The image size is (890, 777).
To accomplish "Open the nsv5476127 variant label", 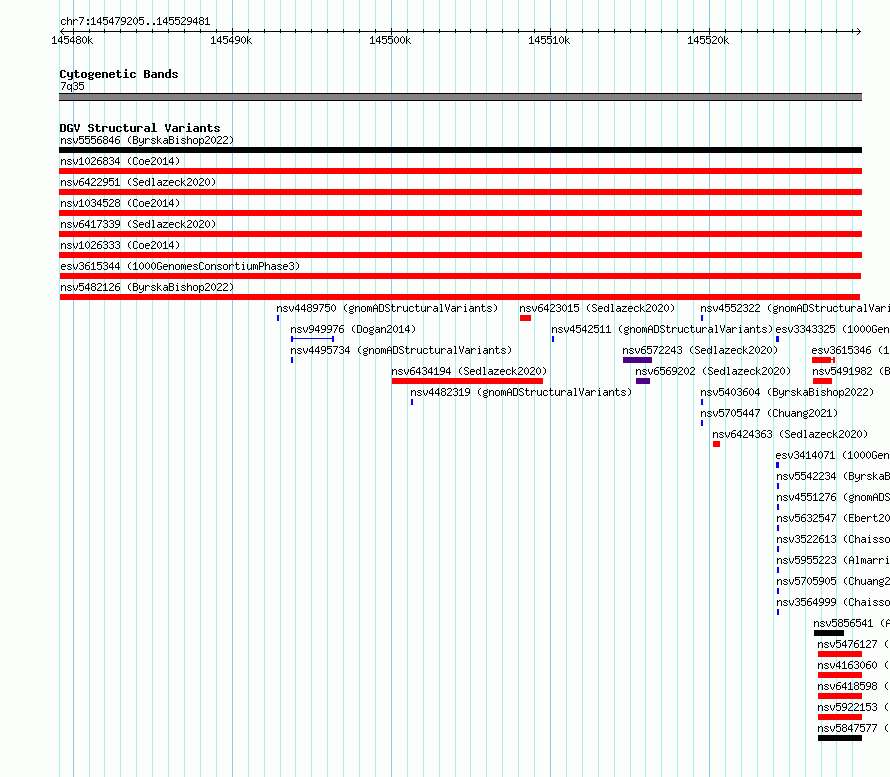I will pyautogui.click(x=853, y=644).
